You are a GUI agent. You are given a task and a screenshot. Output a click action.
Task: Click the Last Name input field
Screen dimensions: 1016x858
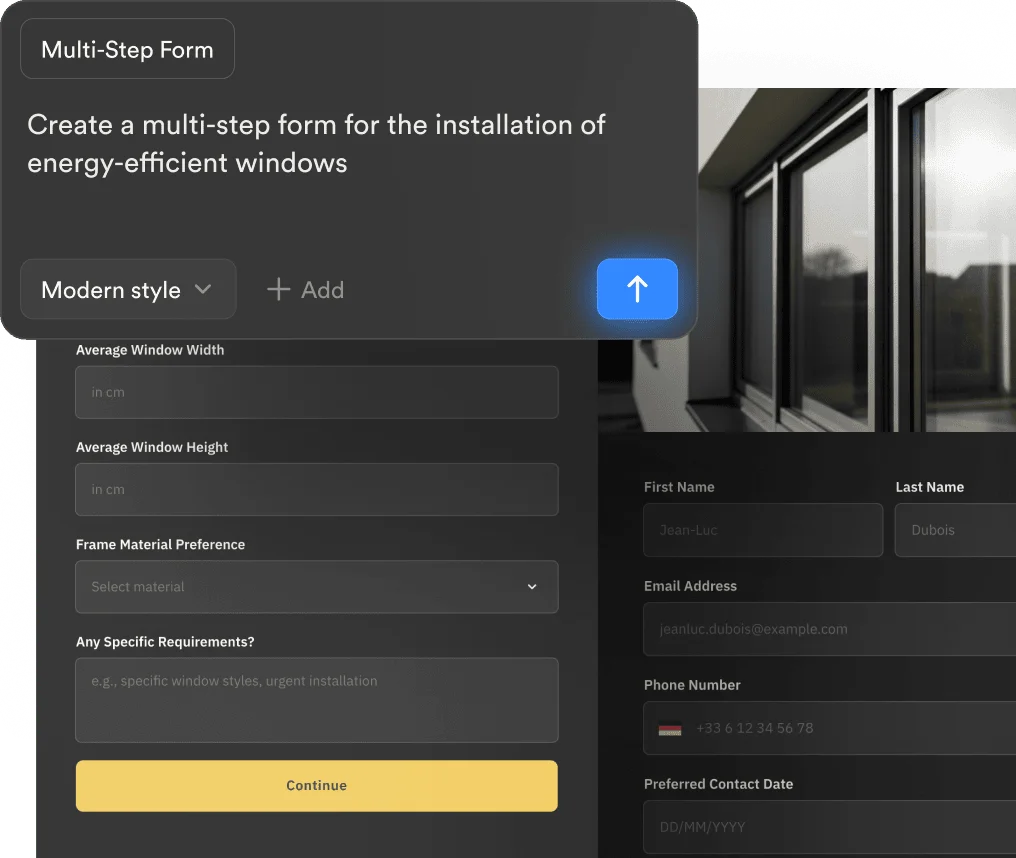click(x=955, y=530)
